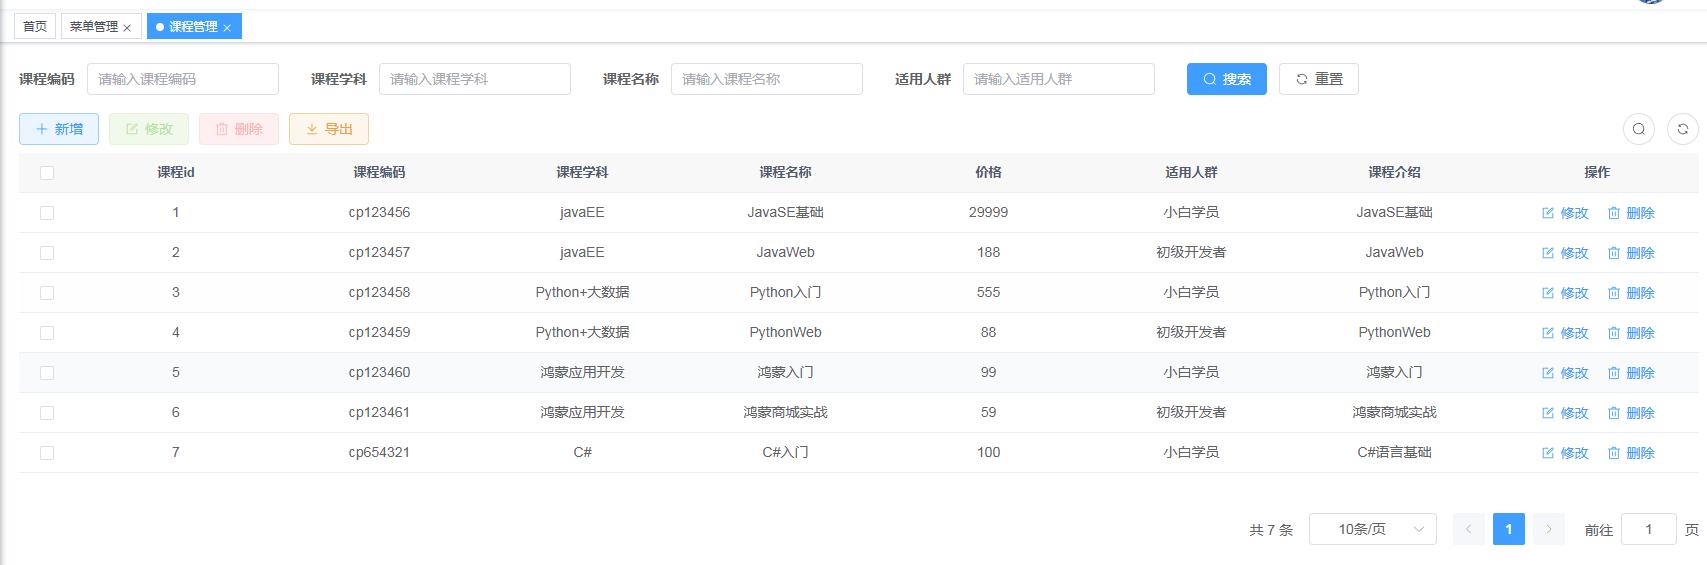Screen dimensions: 1707x565
Task: Export data with the 导出 button
Action: pyautogui.click(x=329, y=129)
